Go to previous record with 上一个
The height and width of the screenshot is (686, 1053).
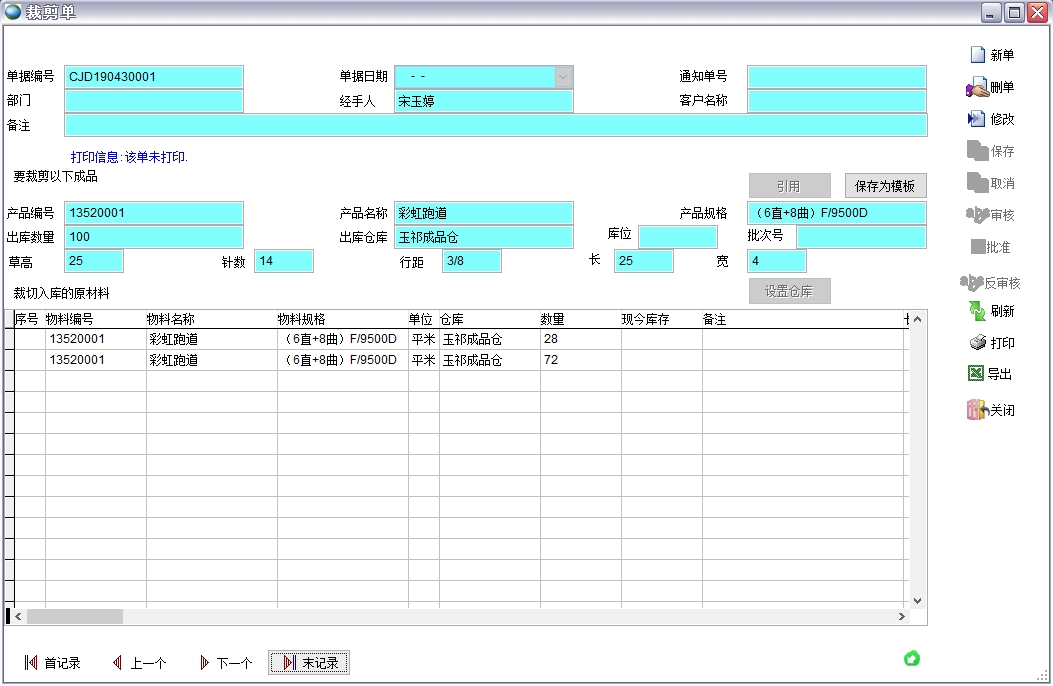[118, 663]
